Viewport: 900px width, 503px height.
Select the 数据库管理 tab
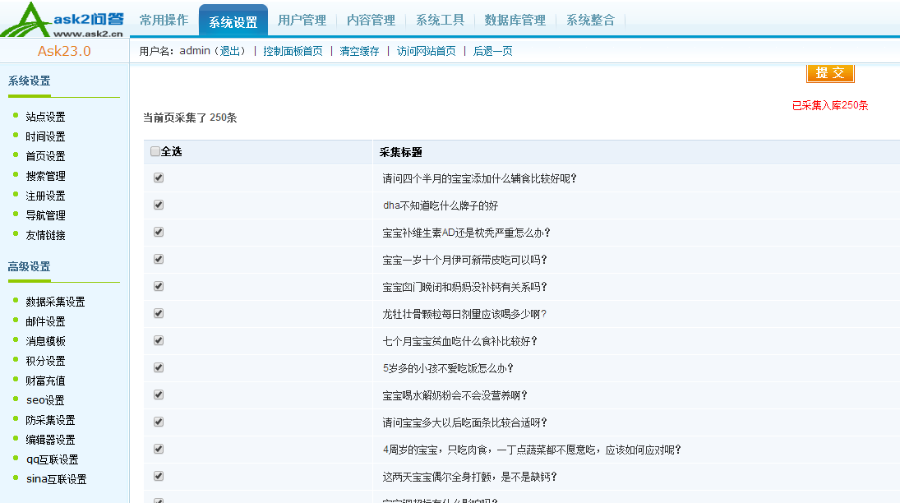click(x=515, y=20)
